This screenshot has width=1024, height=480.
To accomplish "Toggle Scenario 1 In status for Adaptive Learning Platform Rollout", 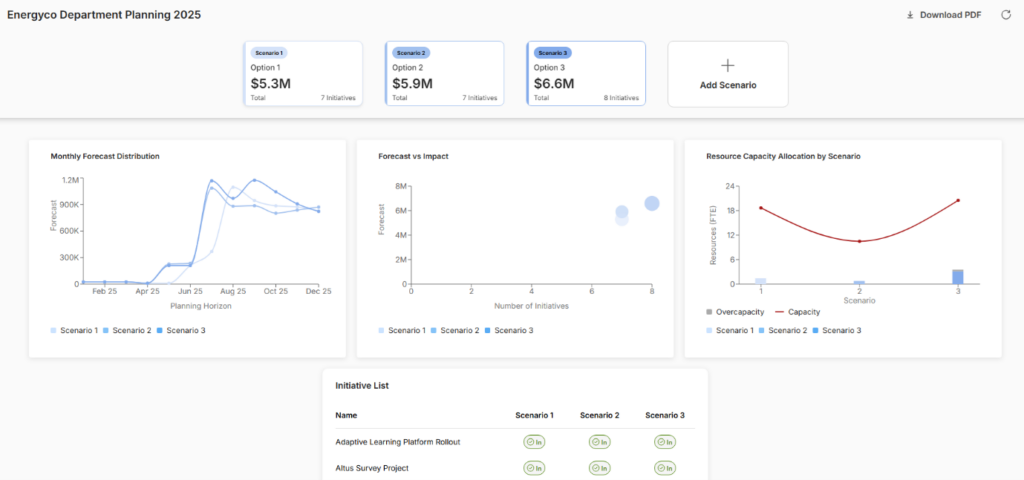I will [x=534, y=442].
